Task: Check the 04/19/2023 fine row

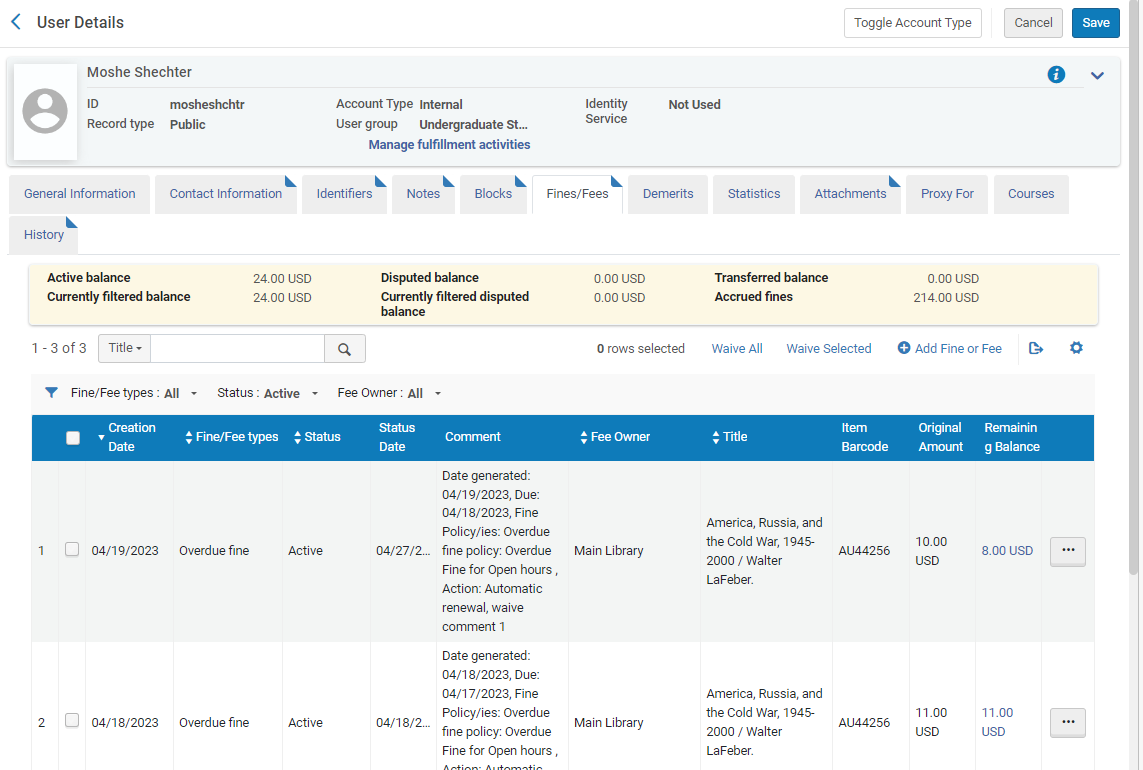Action: tap(71, 549)
